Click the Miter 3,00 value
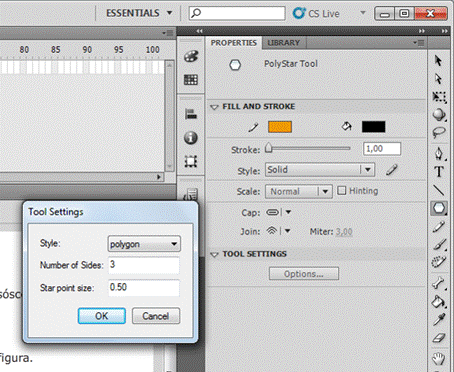Screen dimensions: 454x372 344,231
